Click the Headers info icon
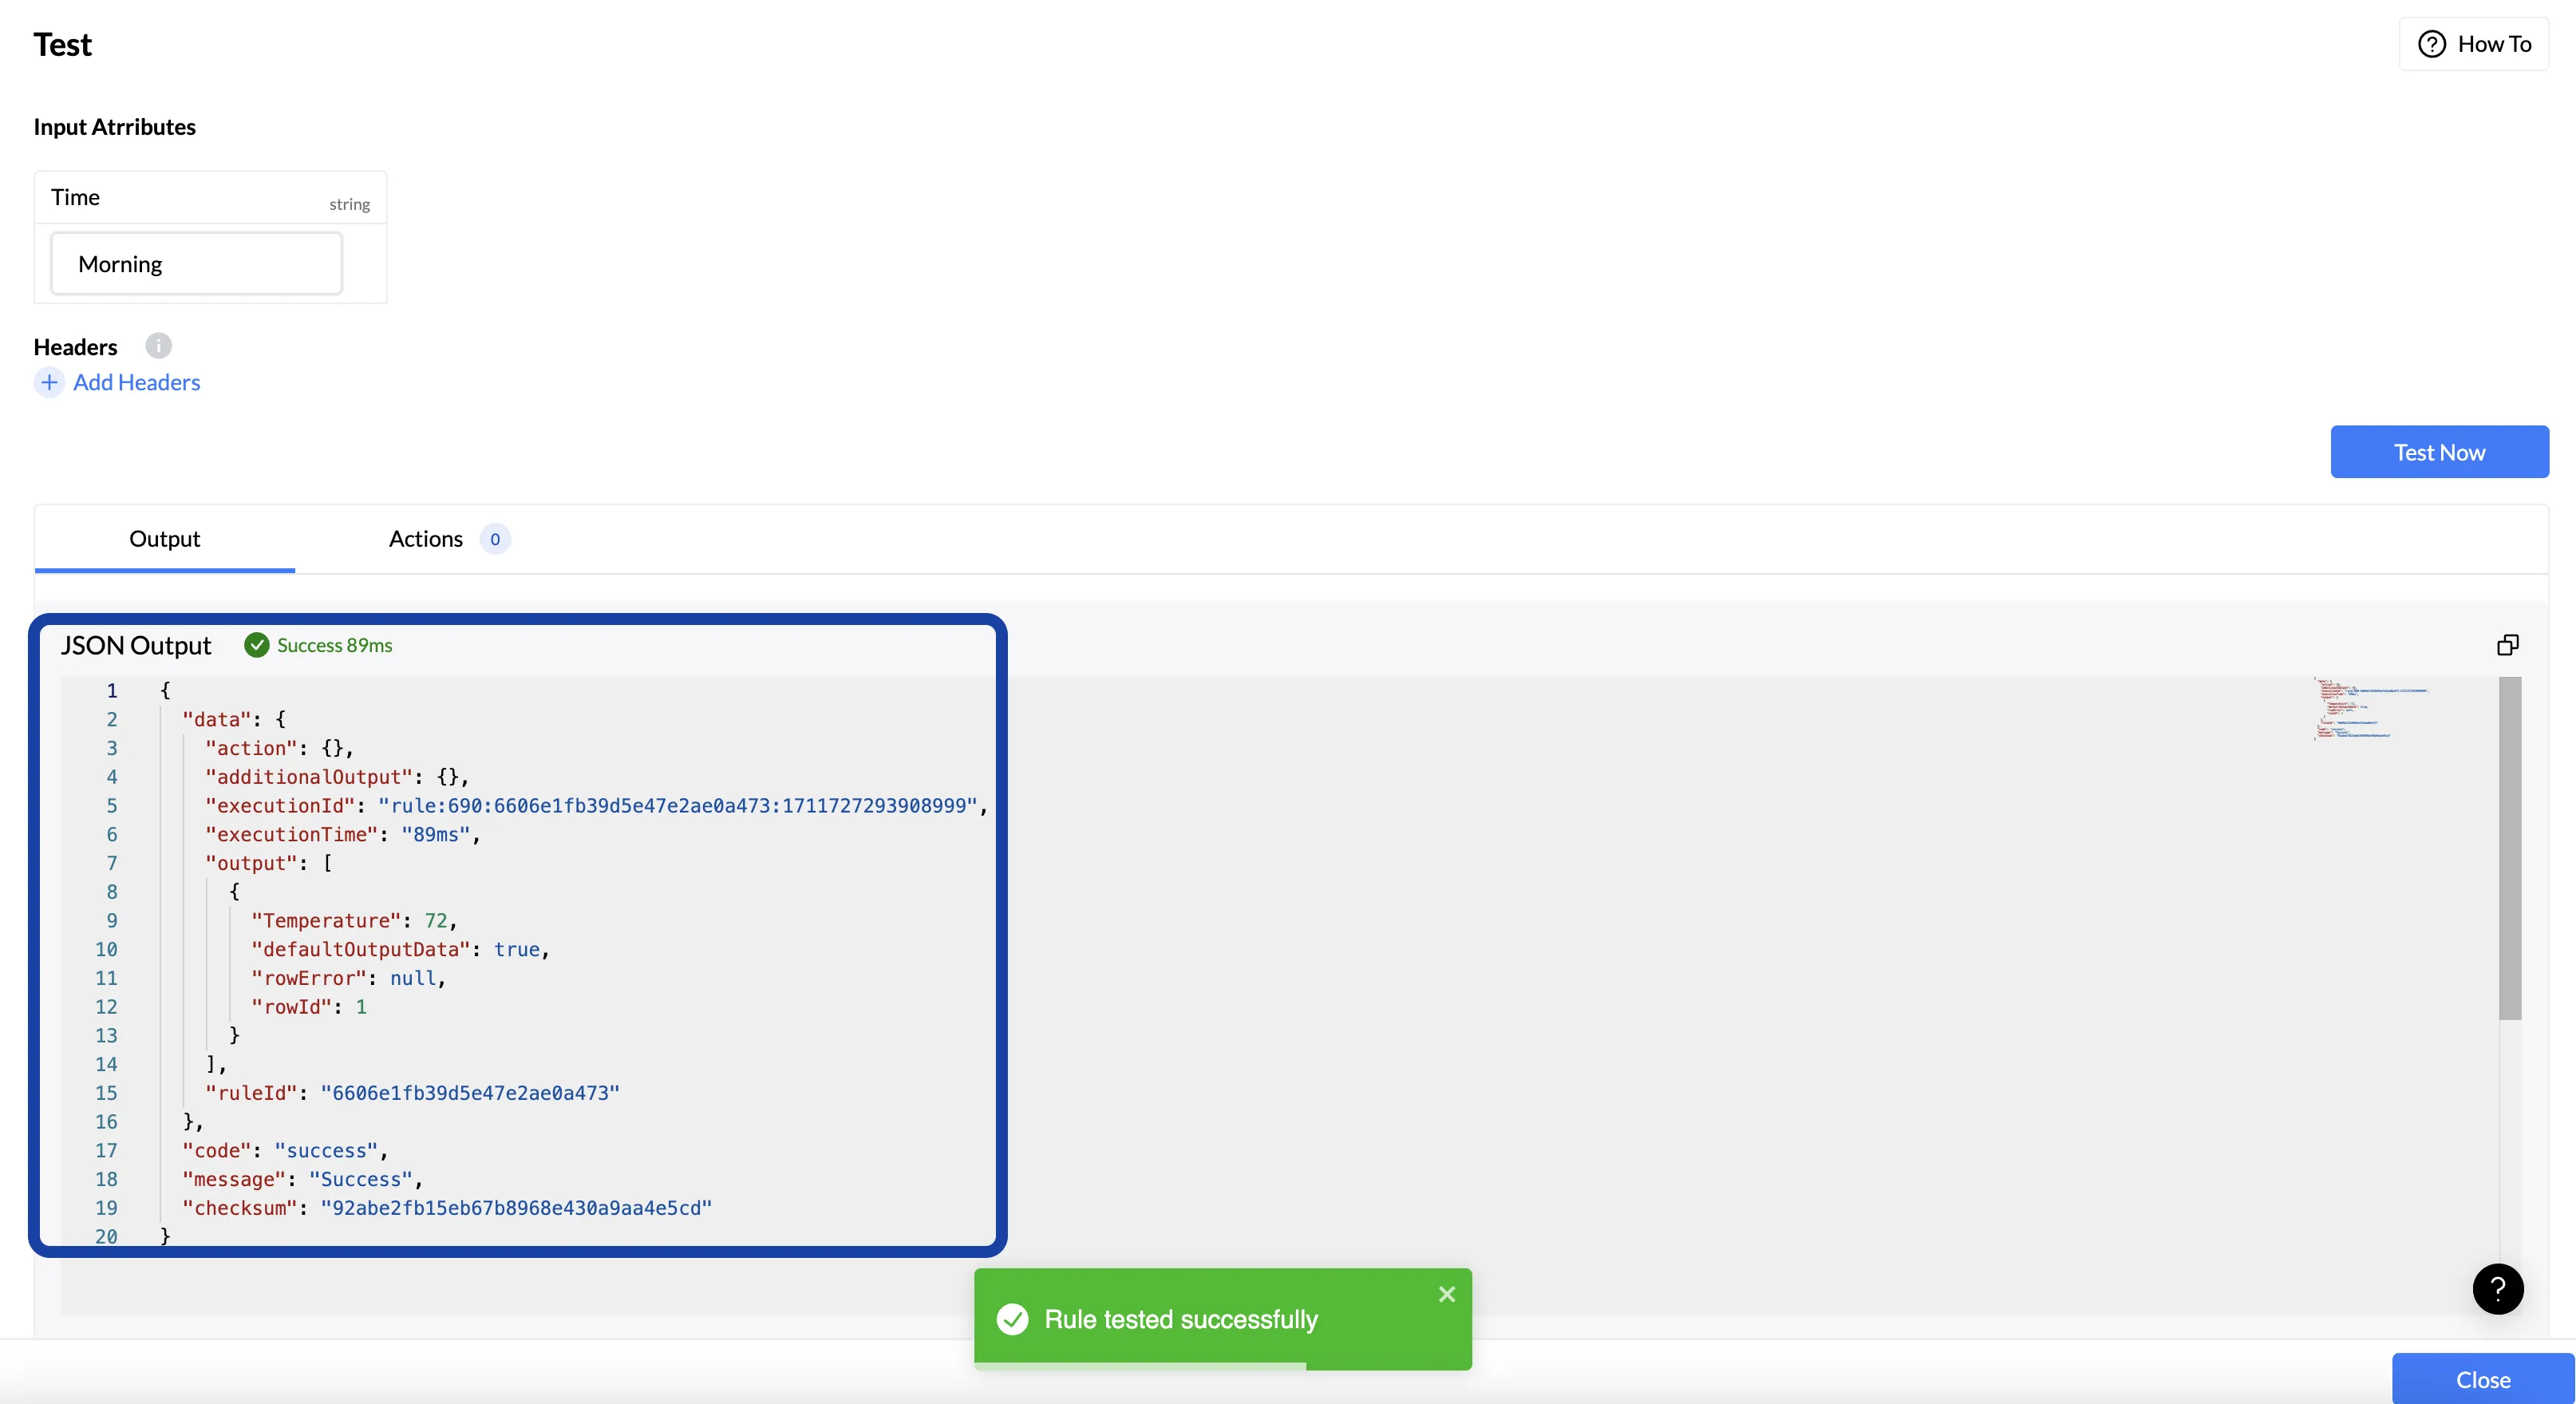The height and width of the screenshot is (1404, 2576). click(x=158, y=346)
